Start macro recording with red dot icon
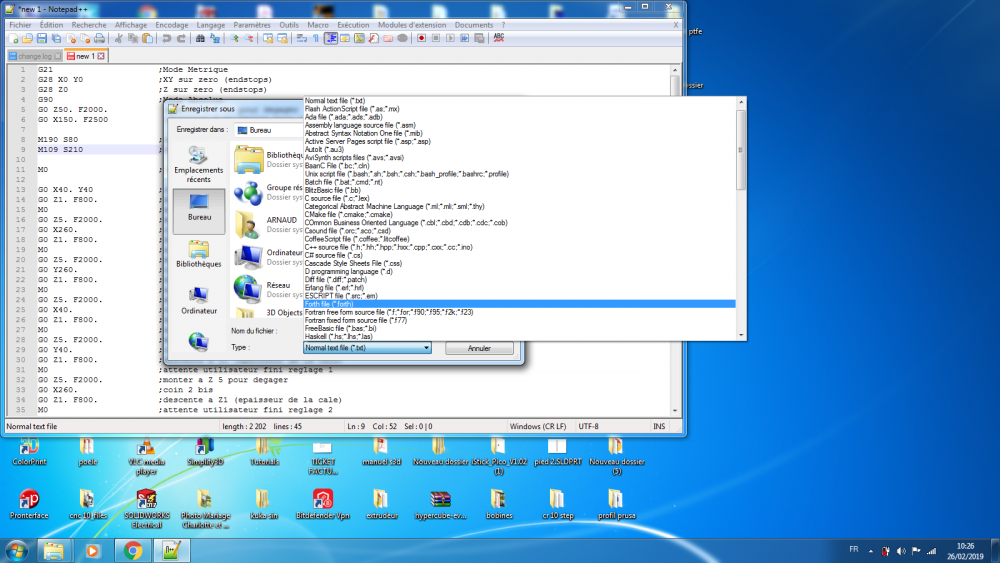 422,38
